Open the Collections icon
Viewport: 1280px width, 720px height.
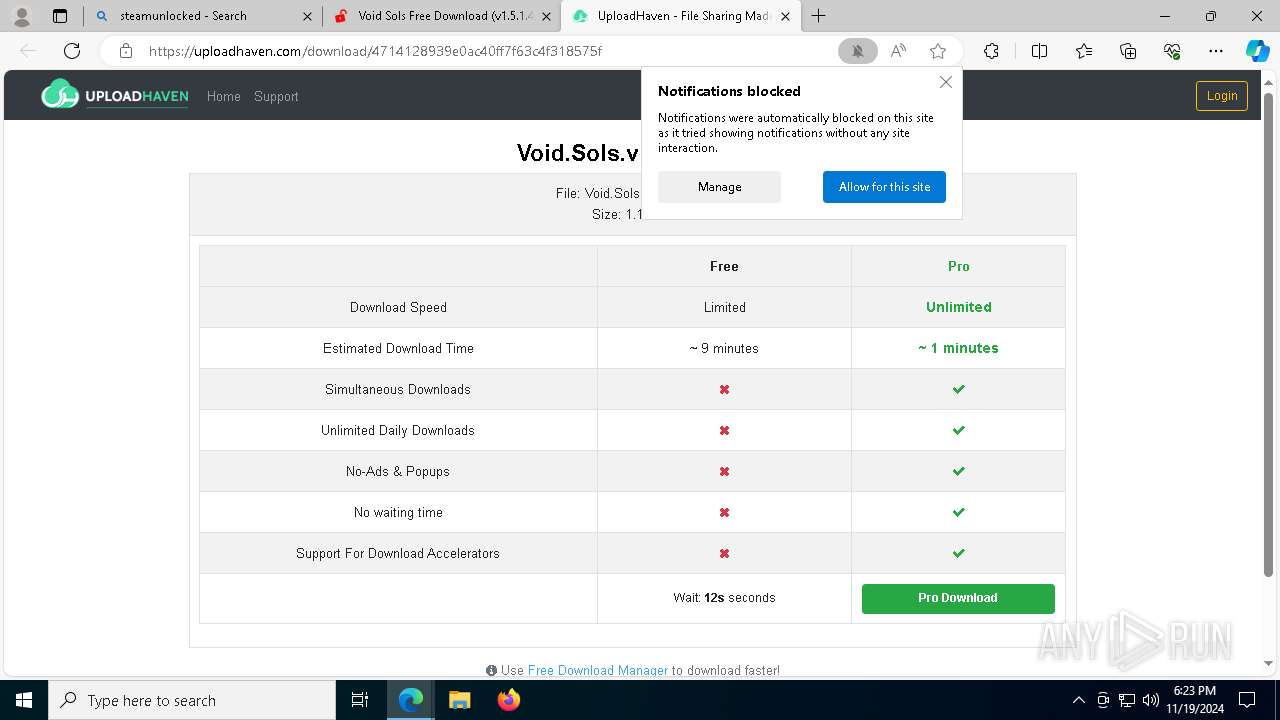coord(1128,51)
